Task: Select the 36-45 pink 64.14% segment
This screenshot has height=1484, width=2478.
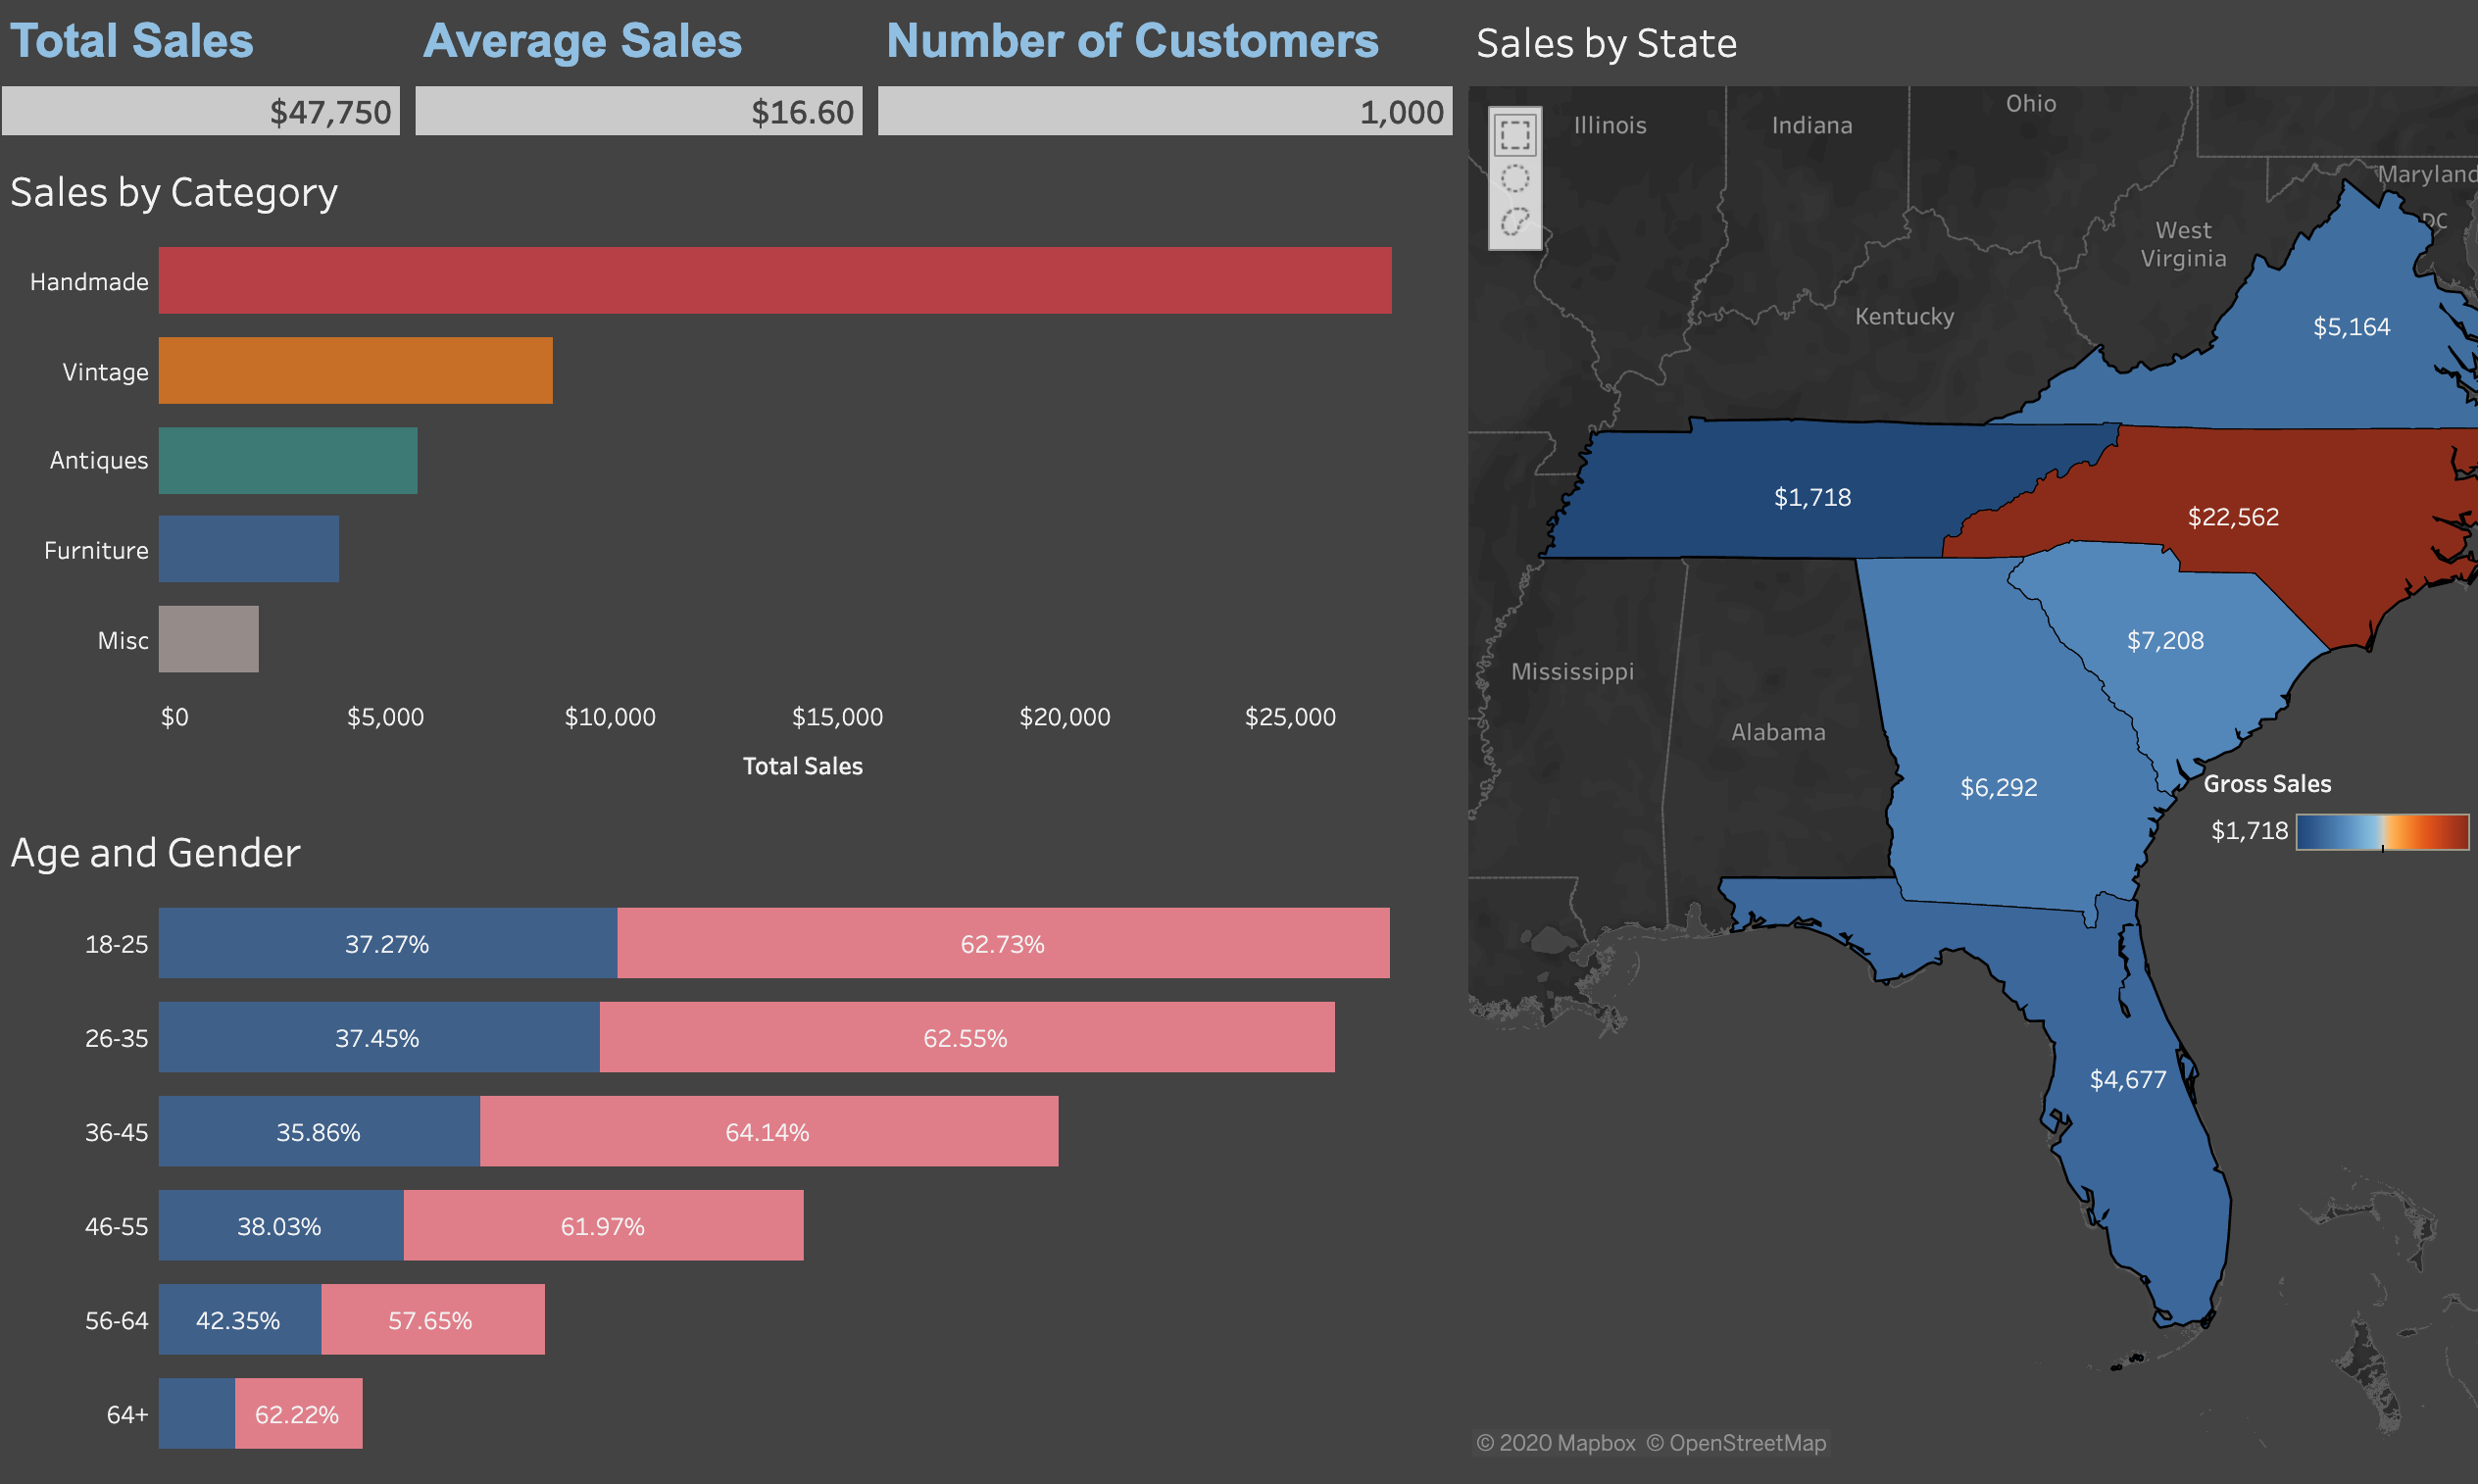Action: coord(768,1131)
